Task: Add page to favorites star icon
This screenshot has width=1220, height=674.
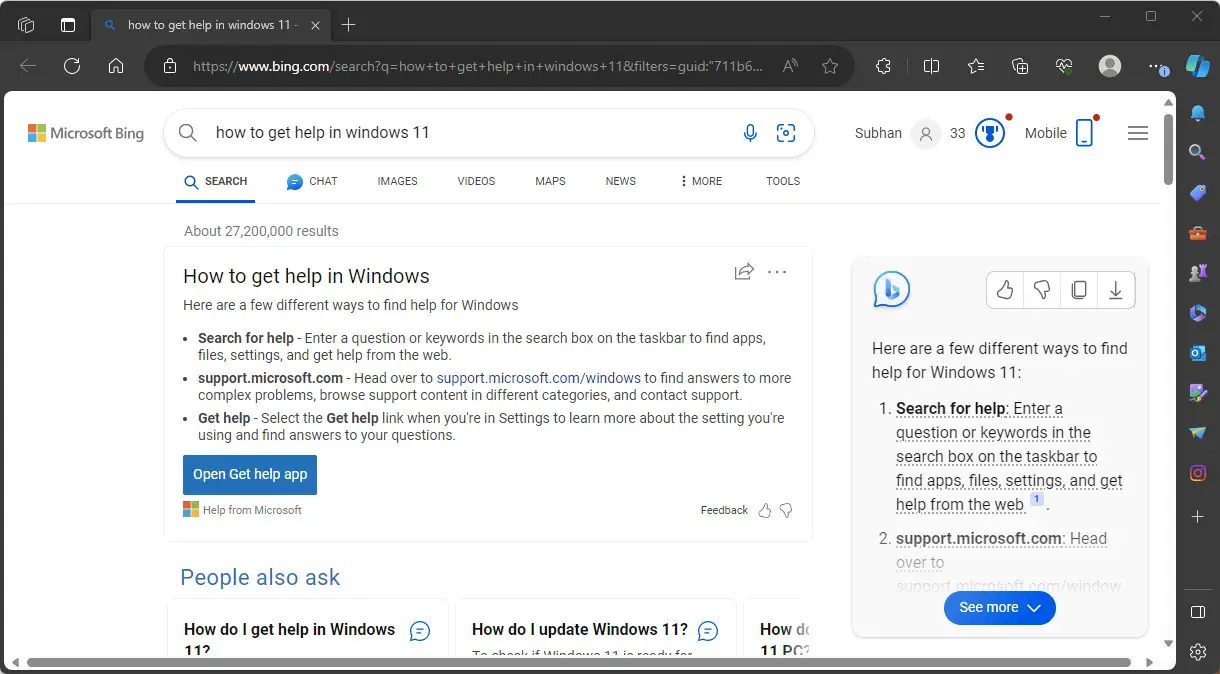Action: [x=830, y=66]
